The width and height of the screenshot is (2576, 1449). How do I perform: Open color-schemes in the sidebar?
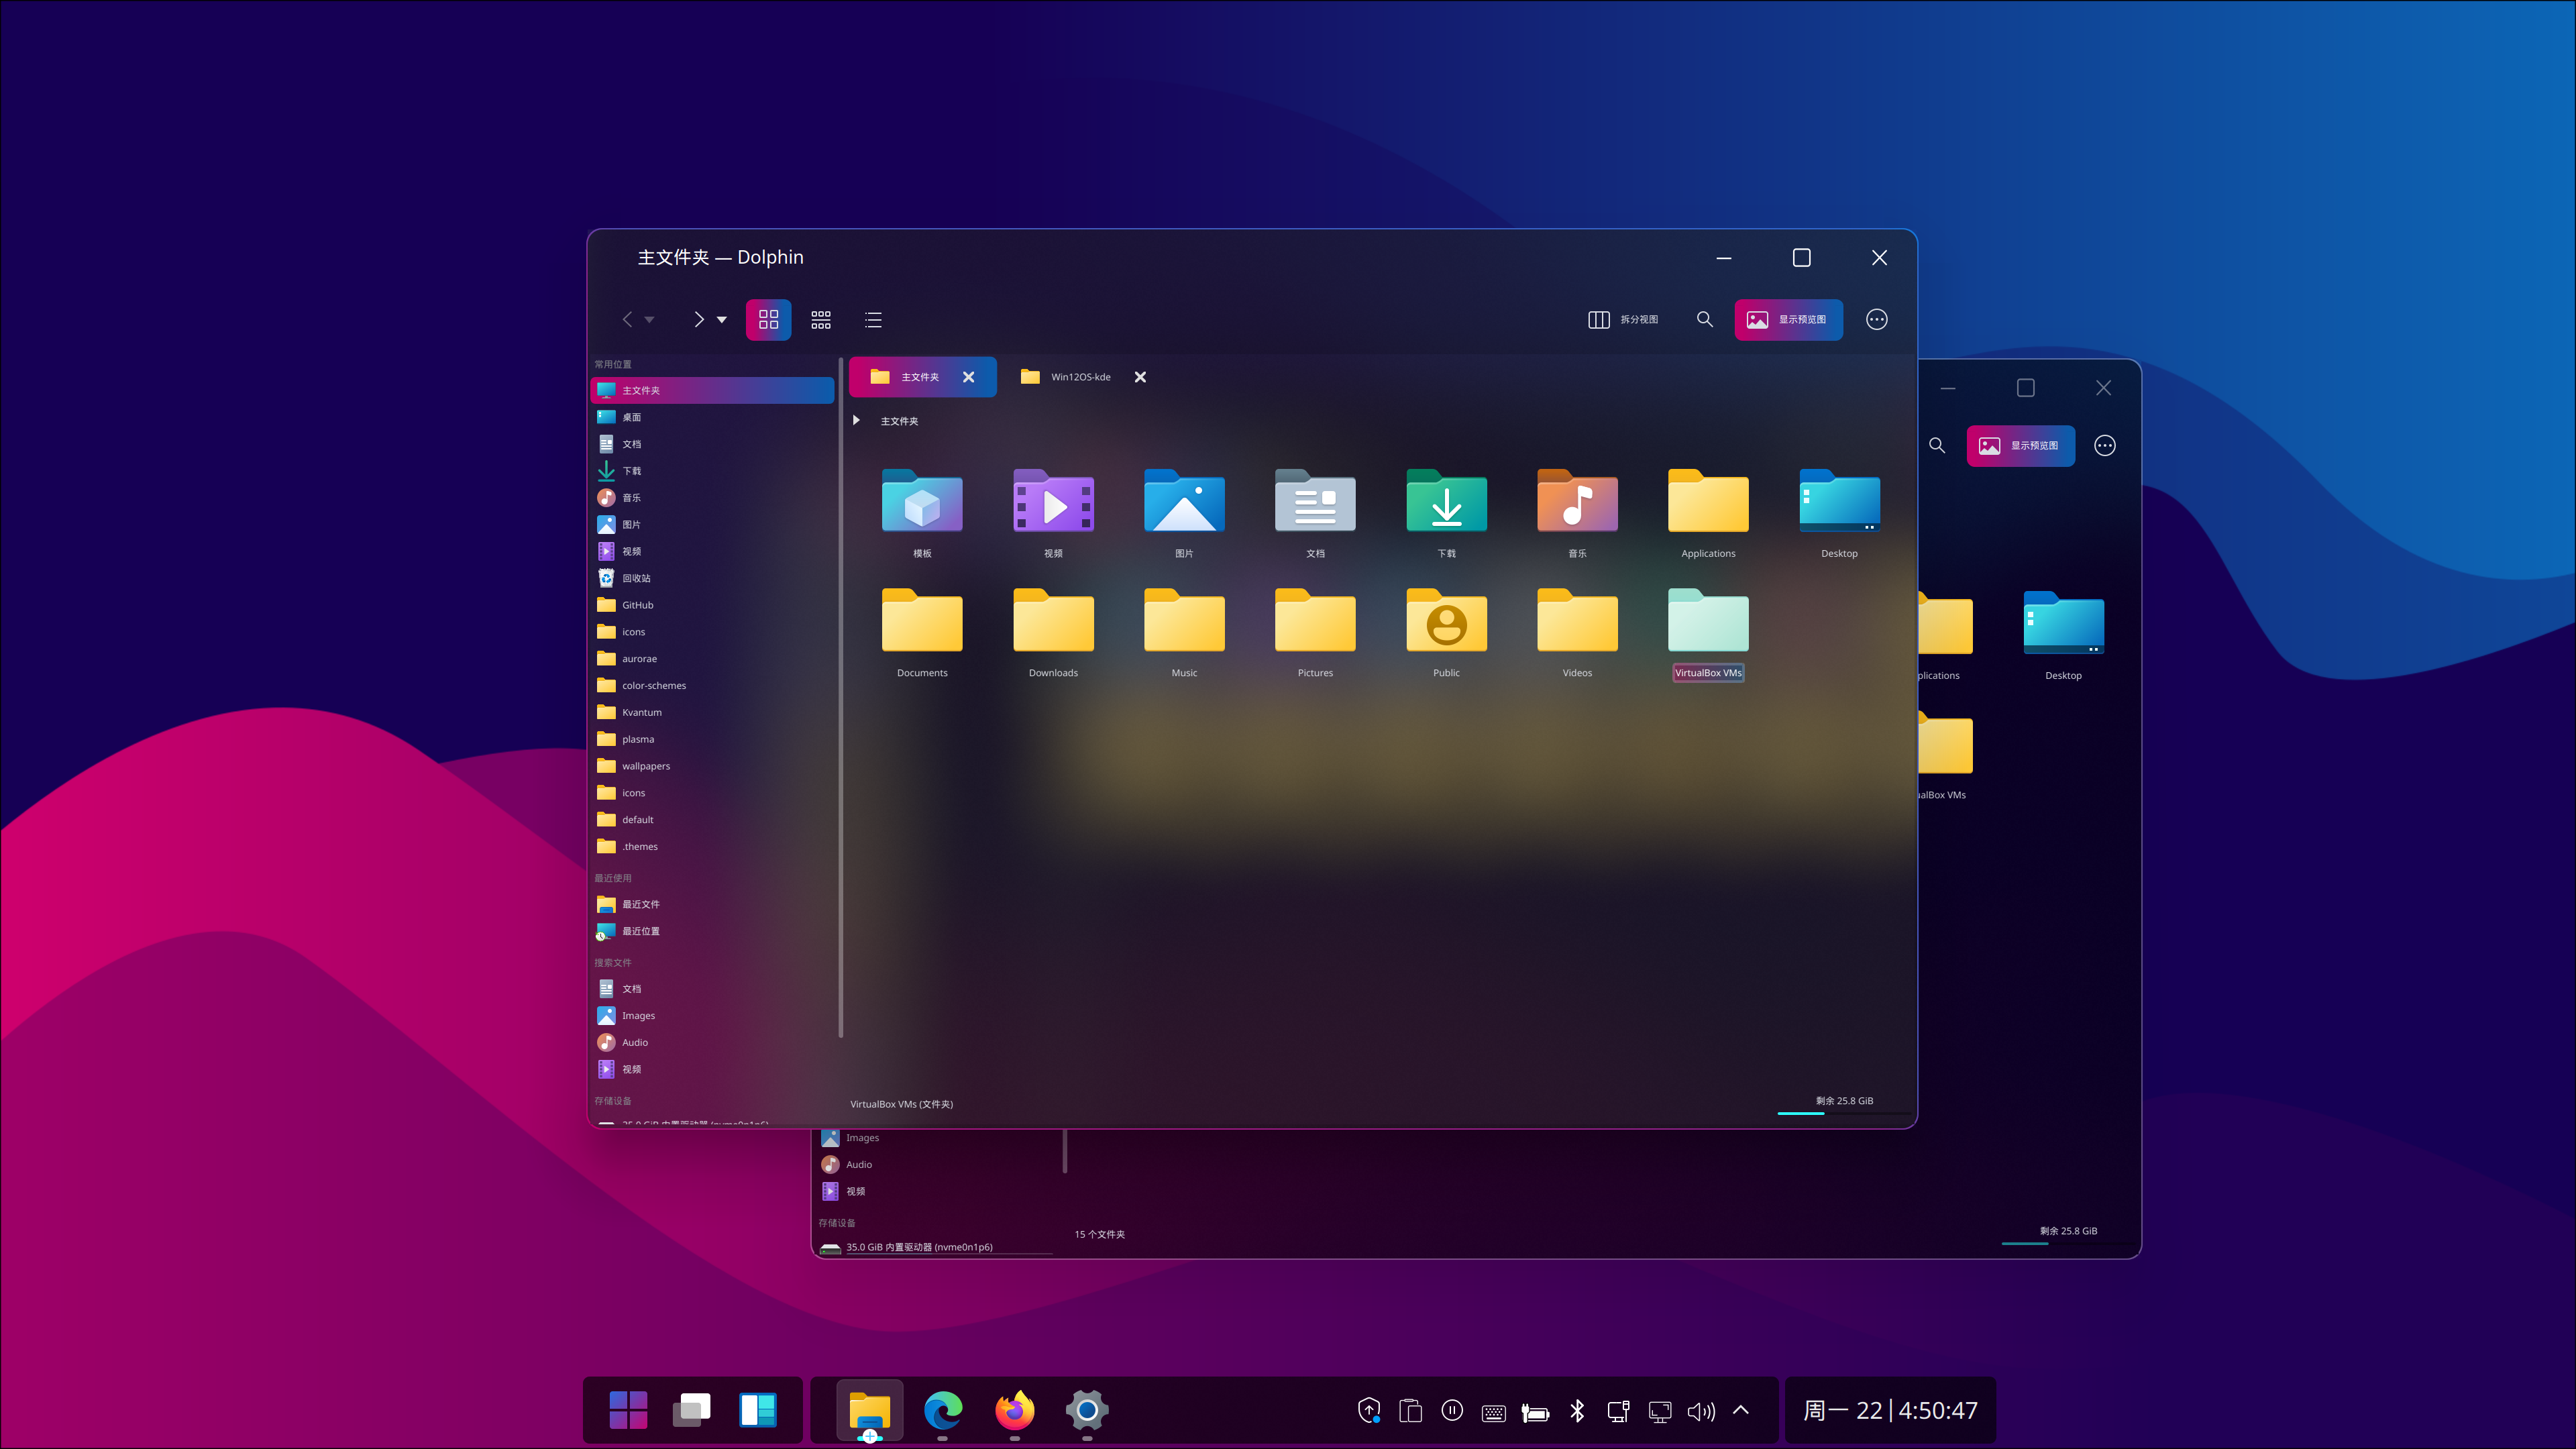[712, 686]
